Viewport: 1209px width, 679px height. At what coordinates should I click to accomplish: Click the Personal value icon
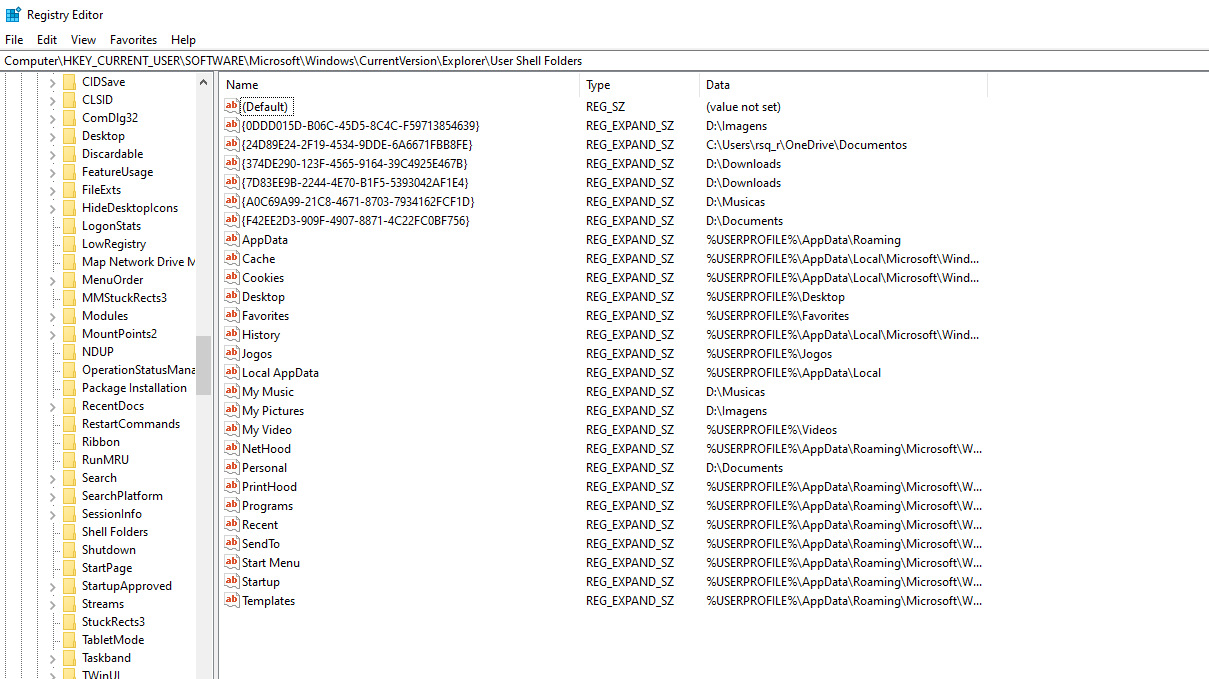[x=232, y=467]
